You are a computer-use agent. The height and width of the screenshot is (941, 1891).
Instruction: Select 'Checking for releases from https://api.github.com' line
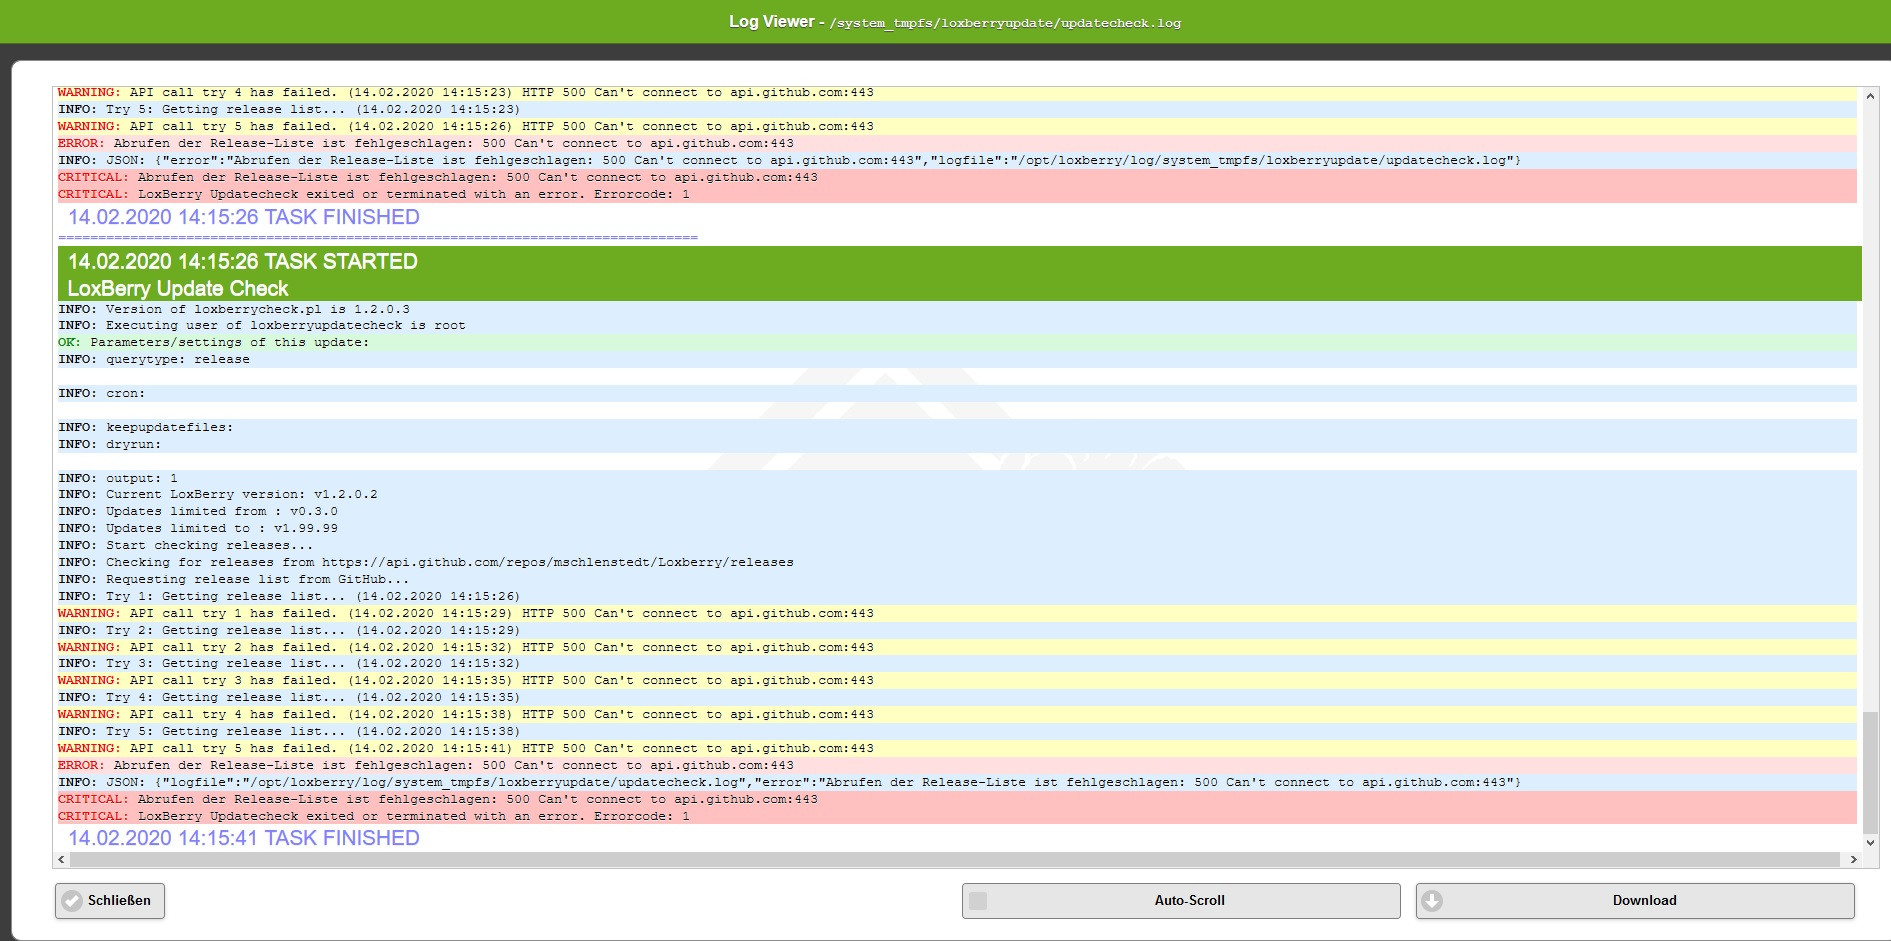click(x=957, y=562)
